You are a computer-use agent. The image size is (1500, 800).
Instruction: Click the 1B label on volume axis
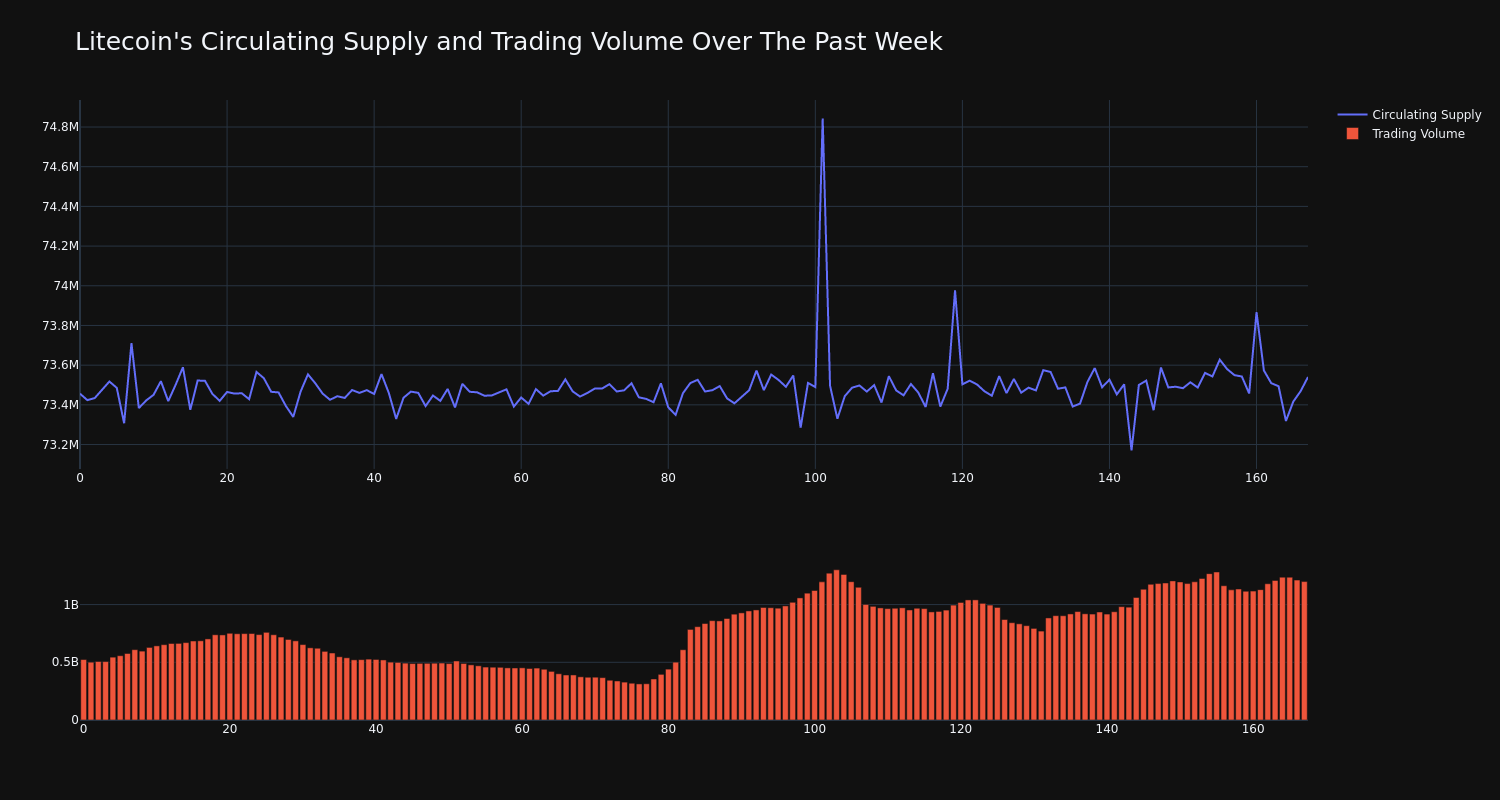coord(71,605)
